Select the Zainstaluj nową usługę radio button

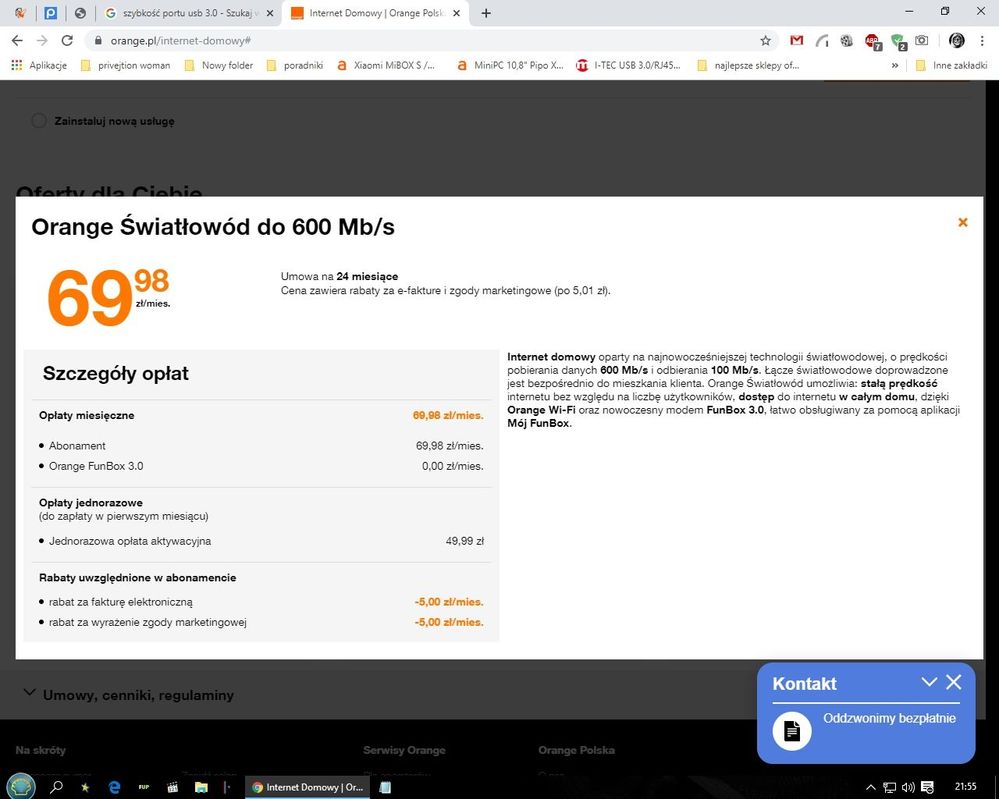click(x=39, y=120)
